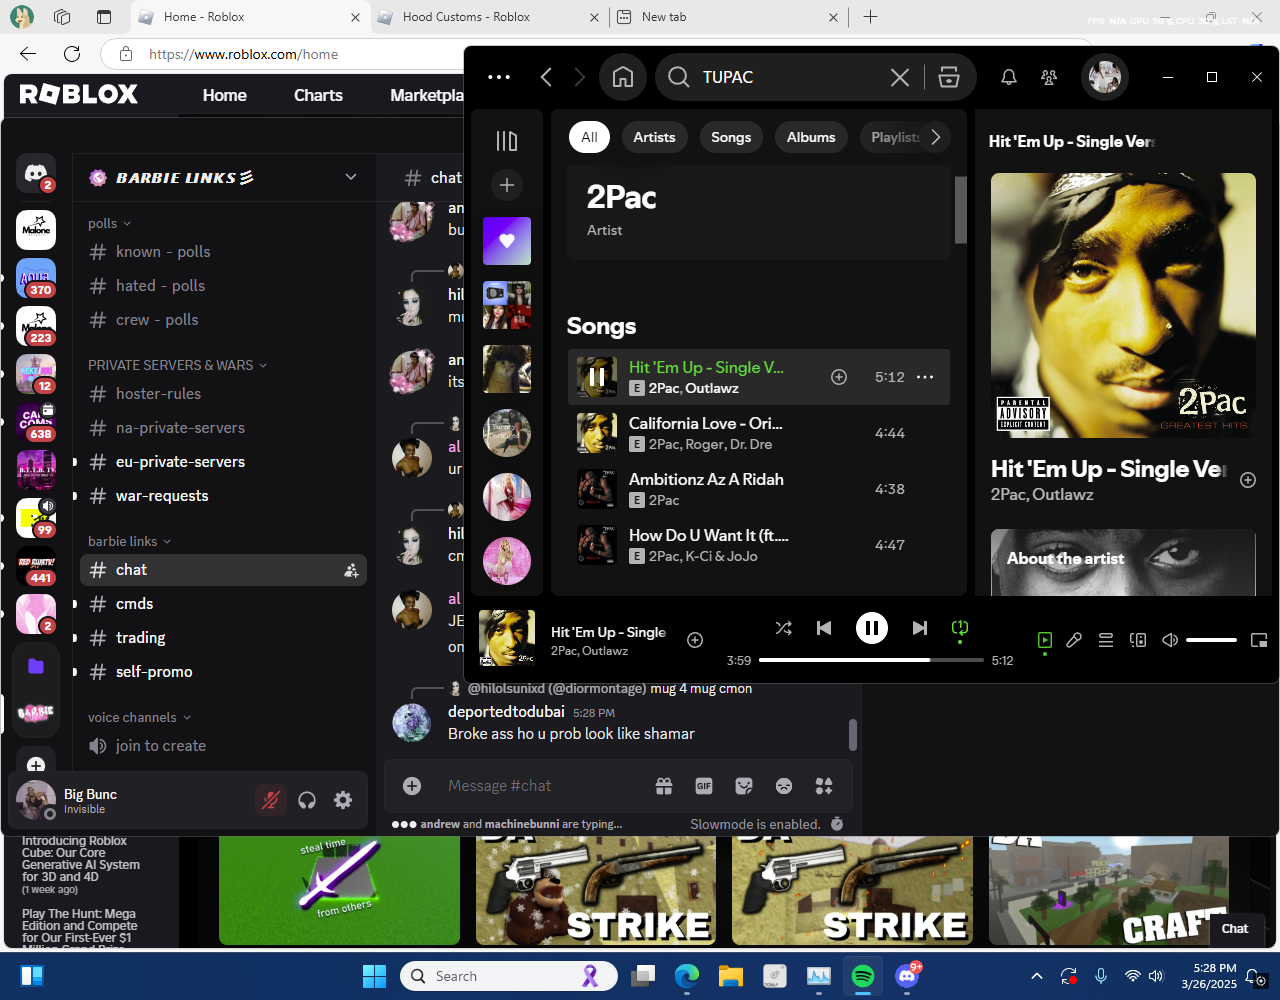The image size is (1280, 1000).
Task: Add Hit 'Em Up to Liked Songs in row
Action: tap(839, 377)
